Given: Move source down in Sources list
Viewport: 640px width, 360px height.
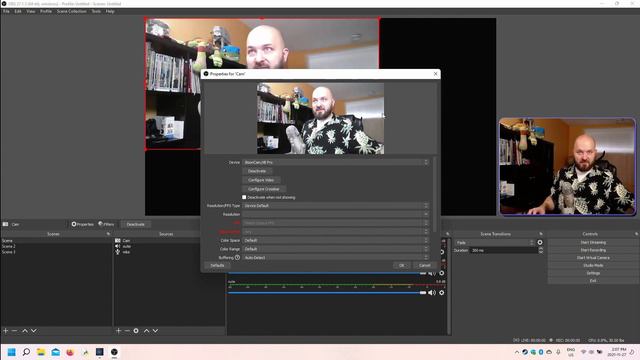Looking at the screenshot, I should (x=156, y=331).
